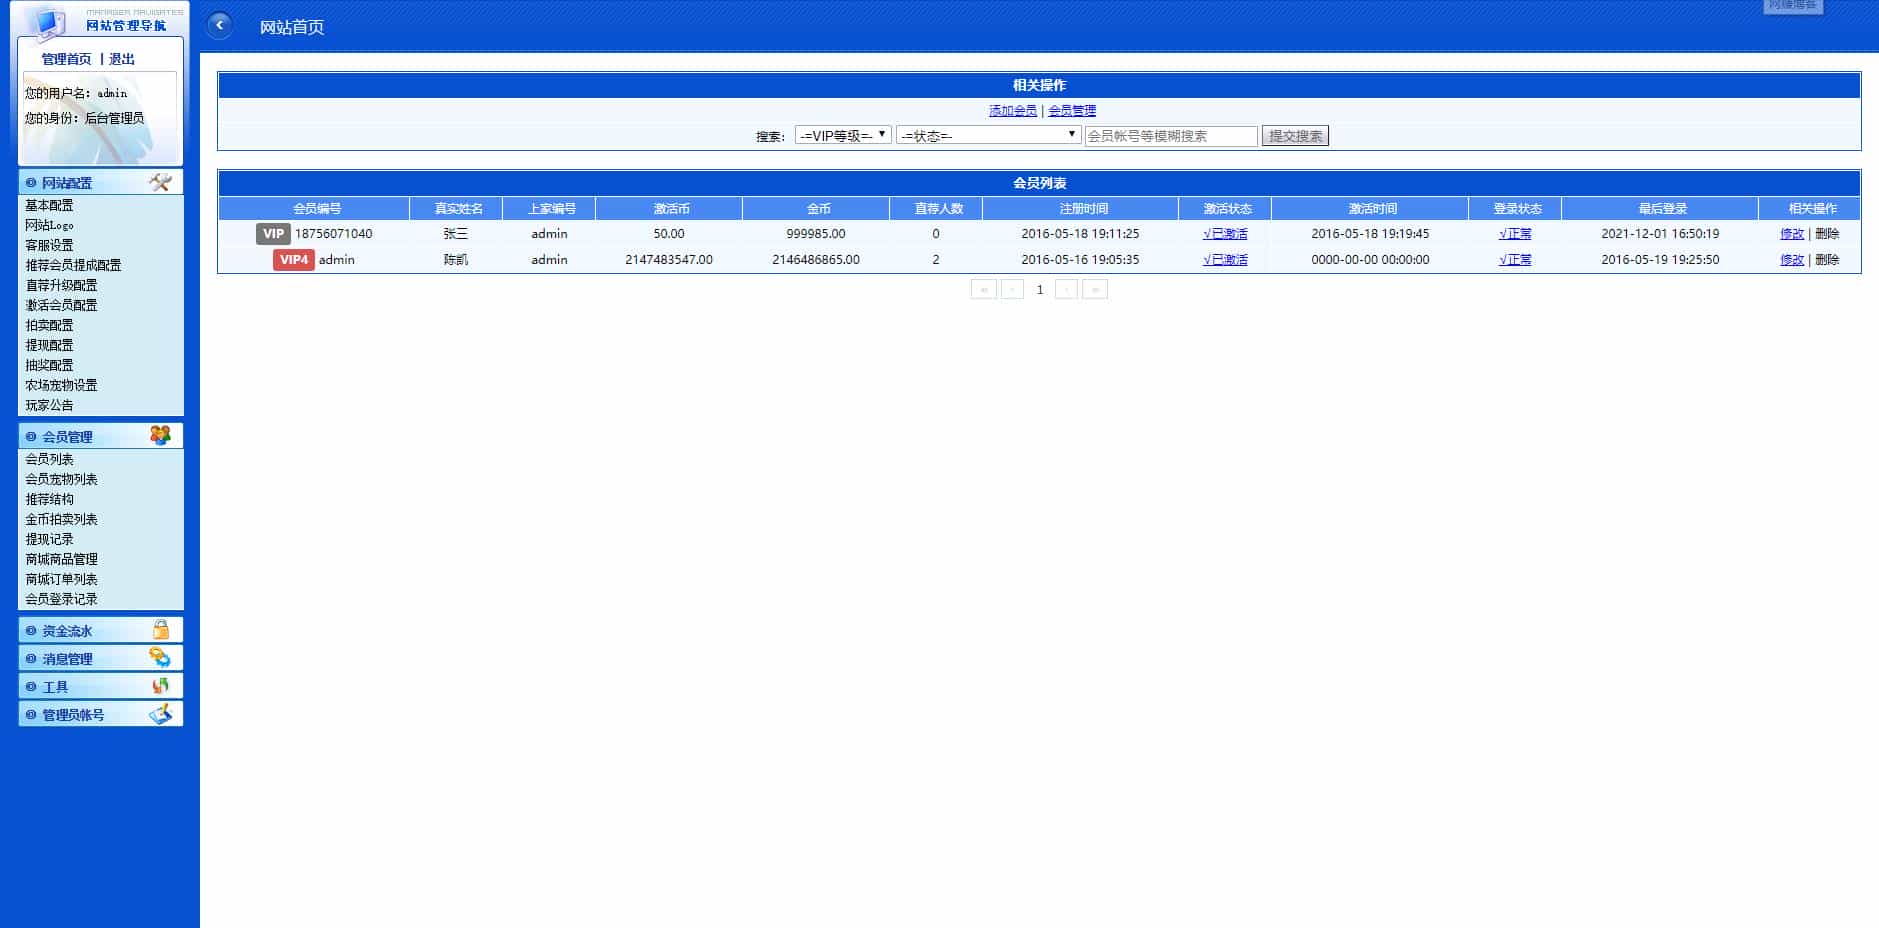Click 删除 for member 18756071040
This screenshot has height=928, width=1879.
[1827, 234]
